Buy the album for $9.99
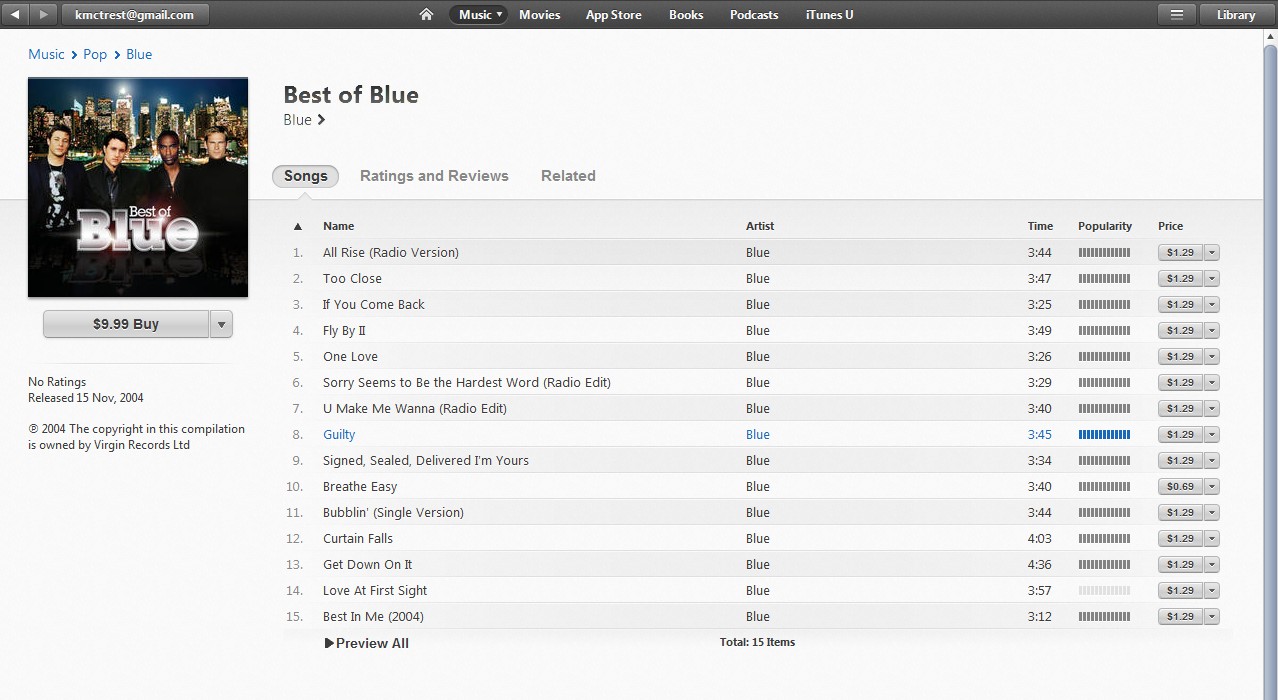 pos(126,324)
